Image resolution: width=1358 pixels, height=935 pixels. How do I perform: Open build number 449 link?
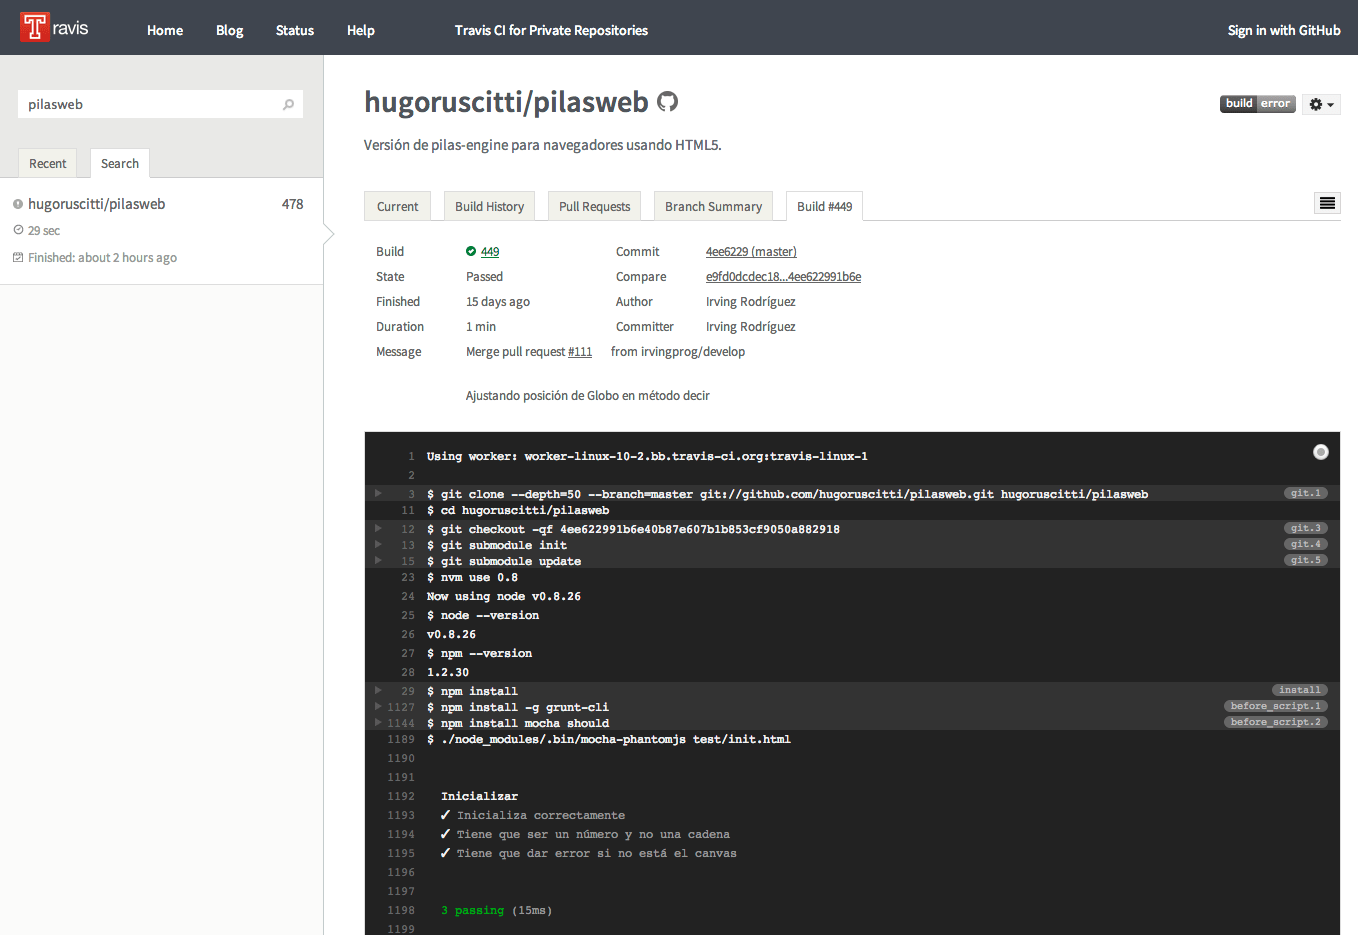coord(490,251)
